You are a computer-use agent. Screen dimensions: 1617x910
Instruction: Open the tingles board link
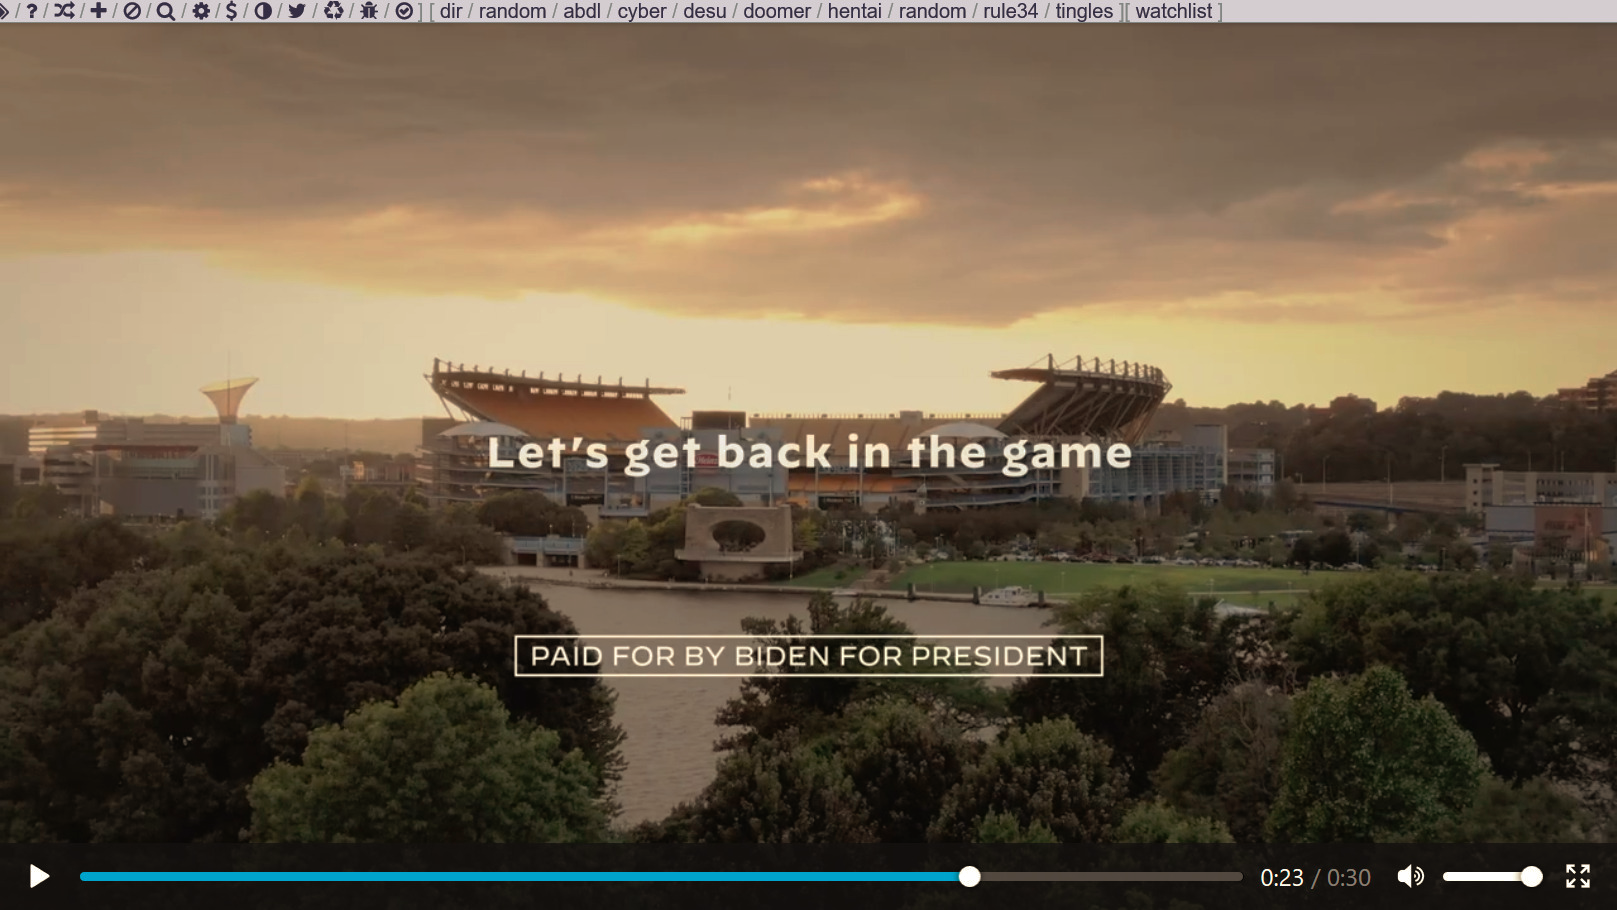coord(1084,11)
